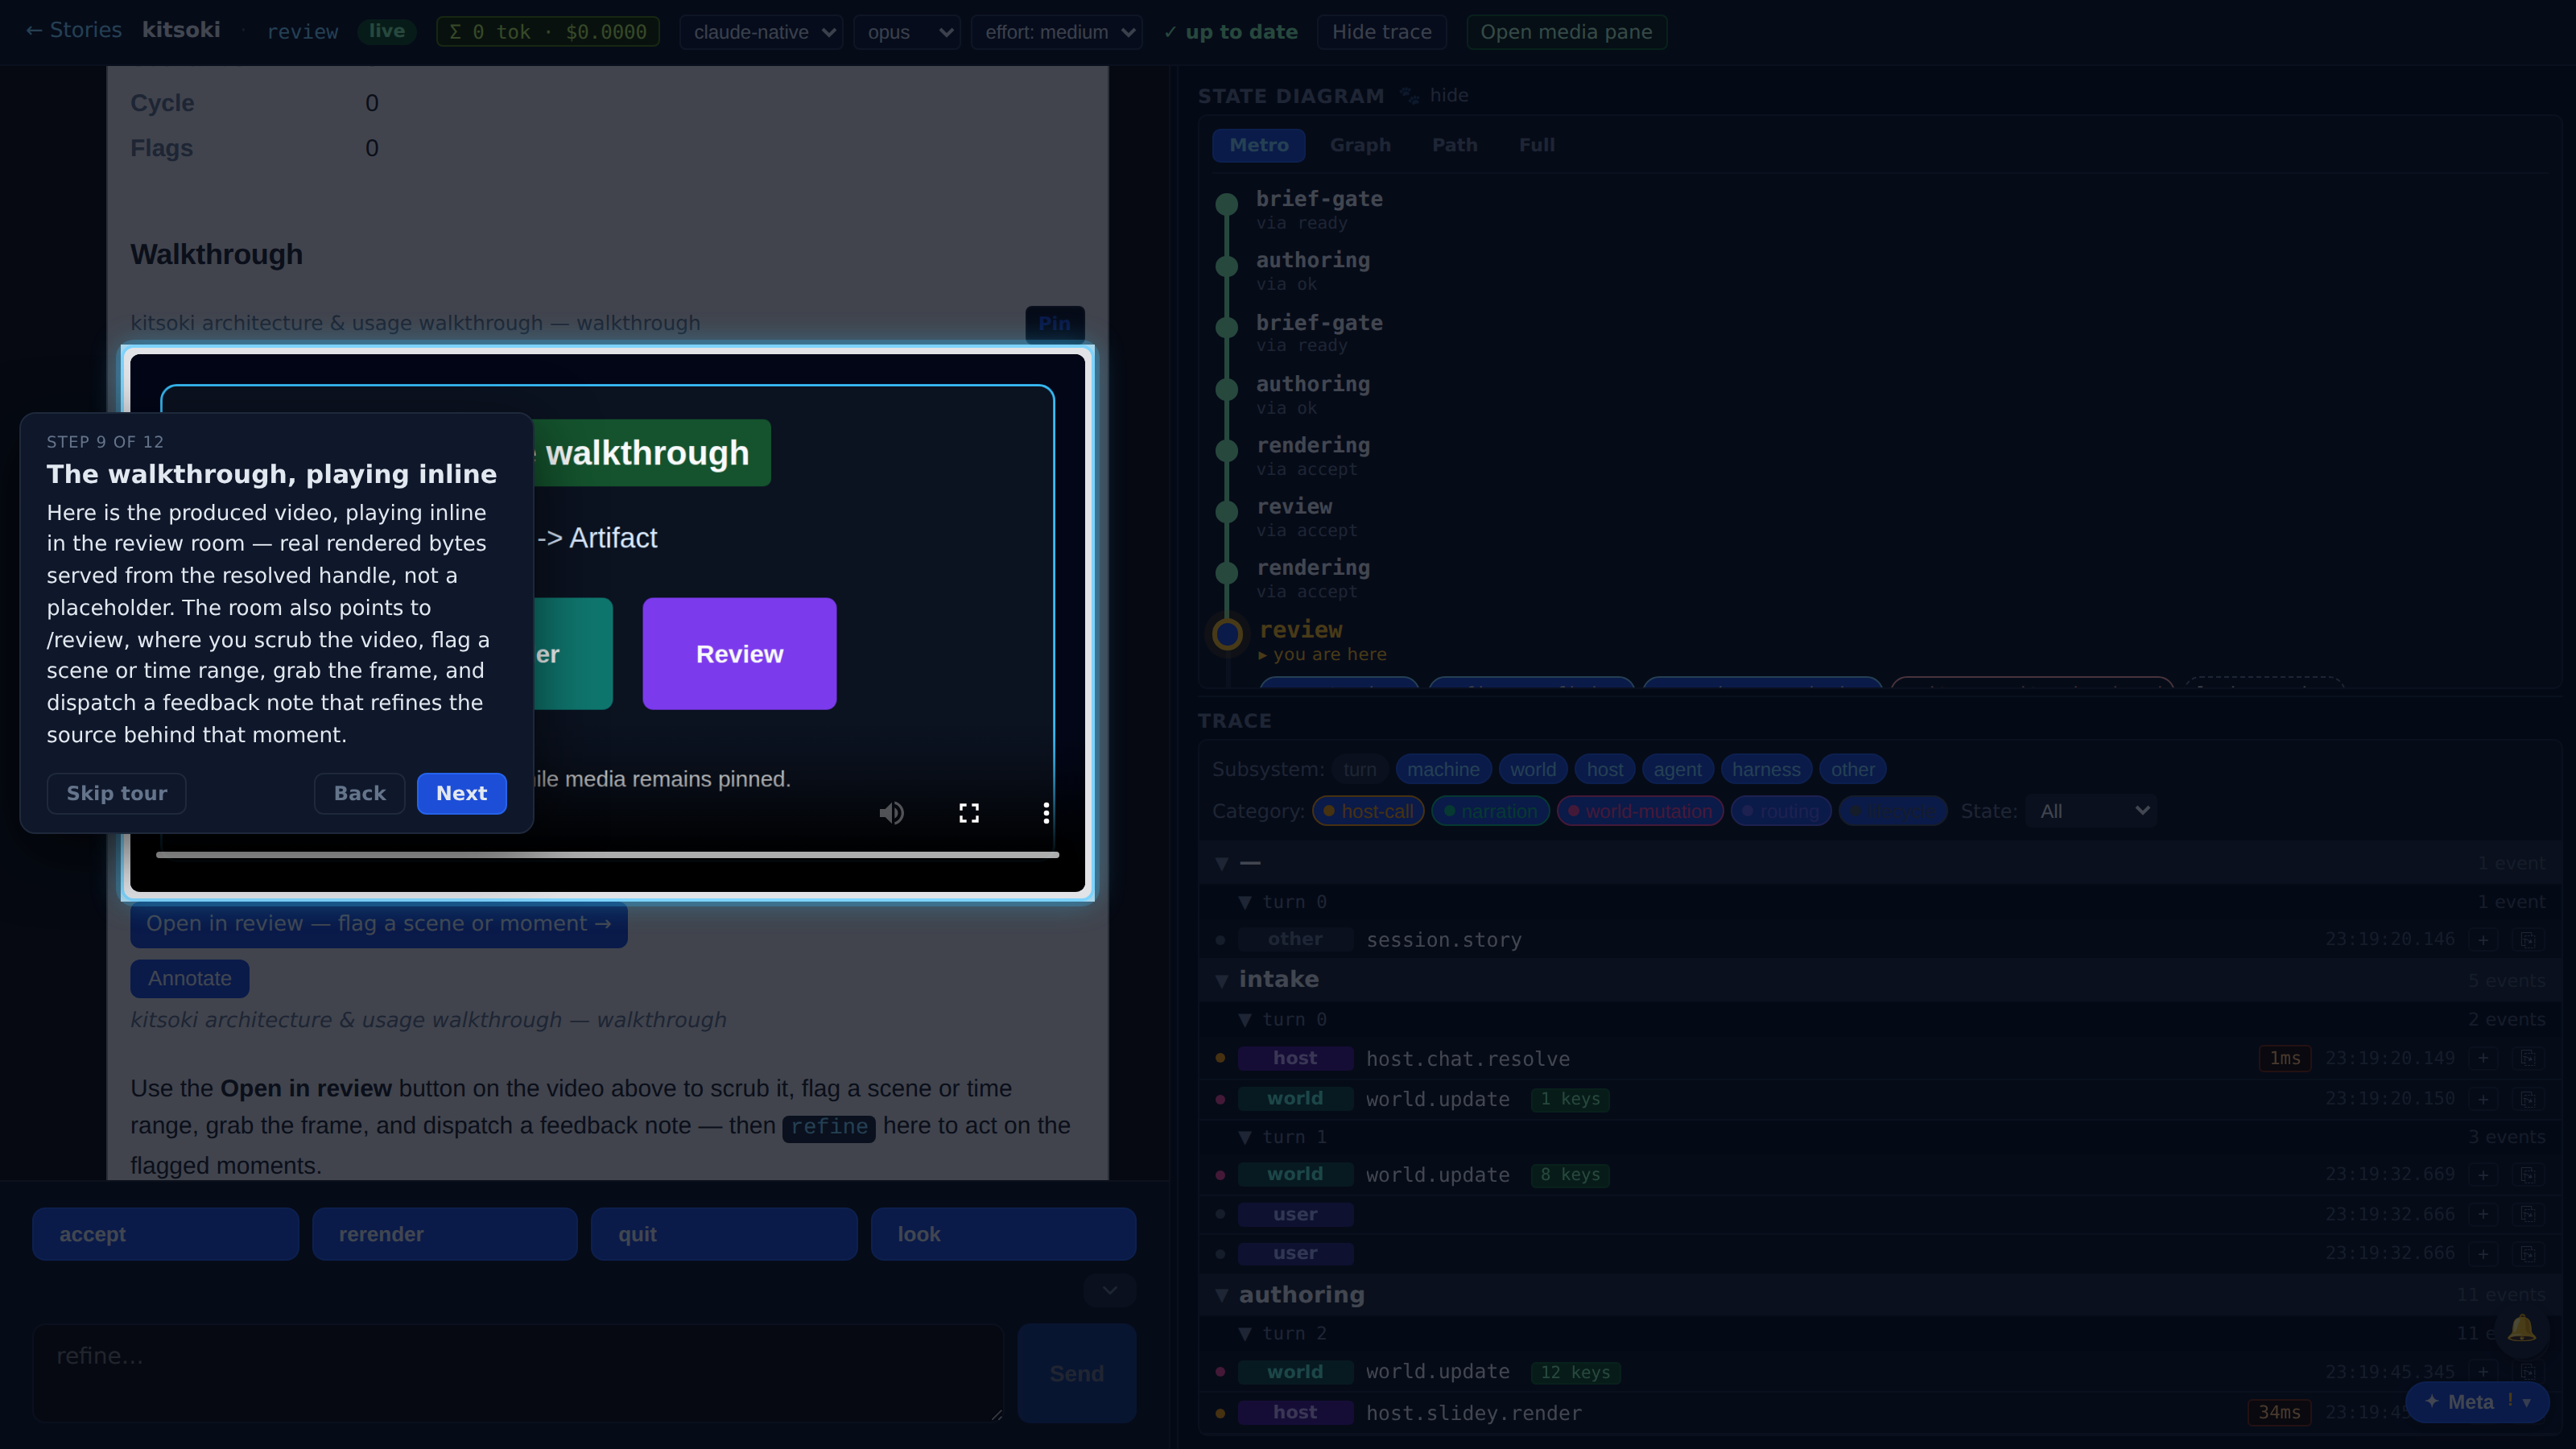Click the refine text input
Screen dimensions: 2576x1449
tap(518, 1373)
